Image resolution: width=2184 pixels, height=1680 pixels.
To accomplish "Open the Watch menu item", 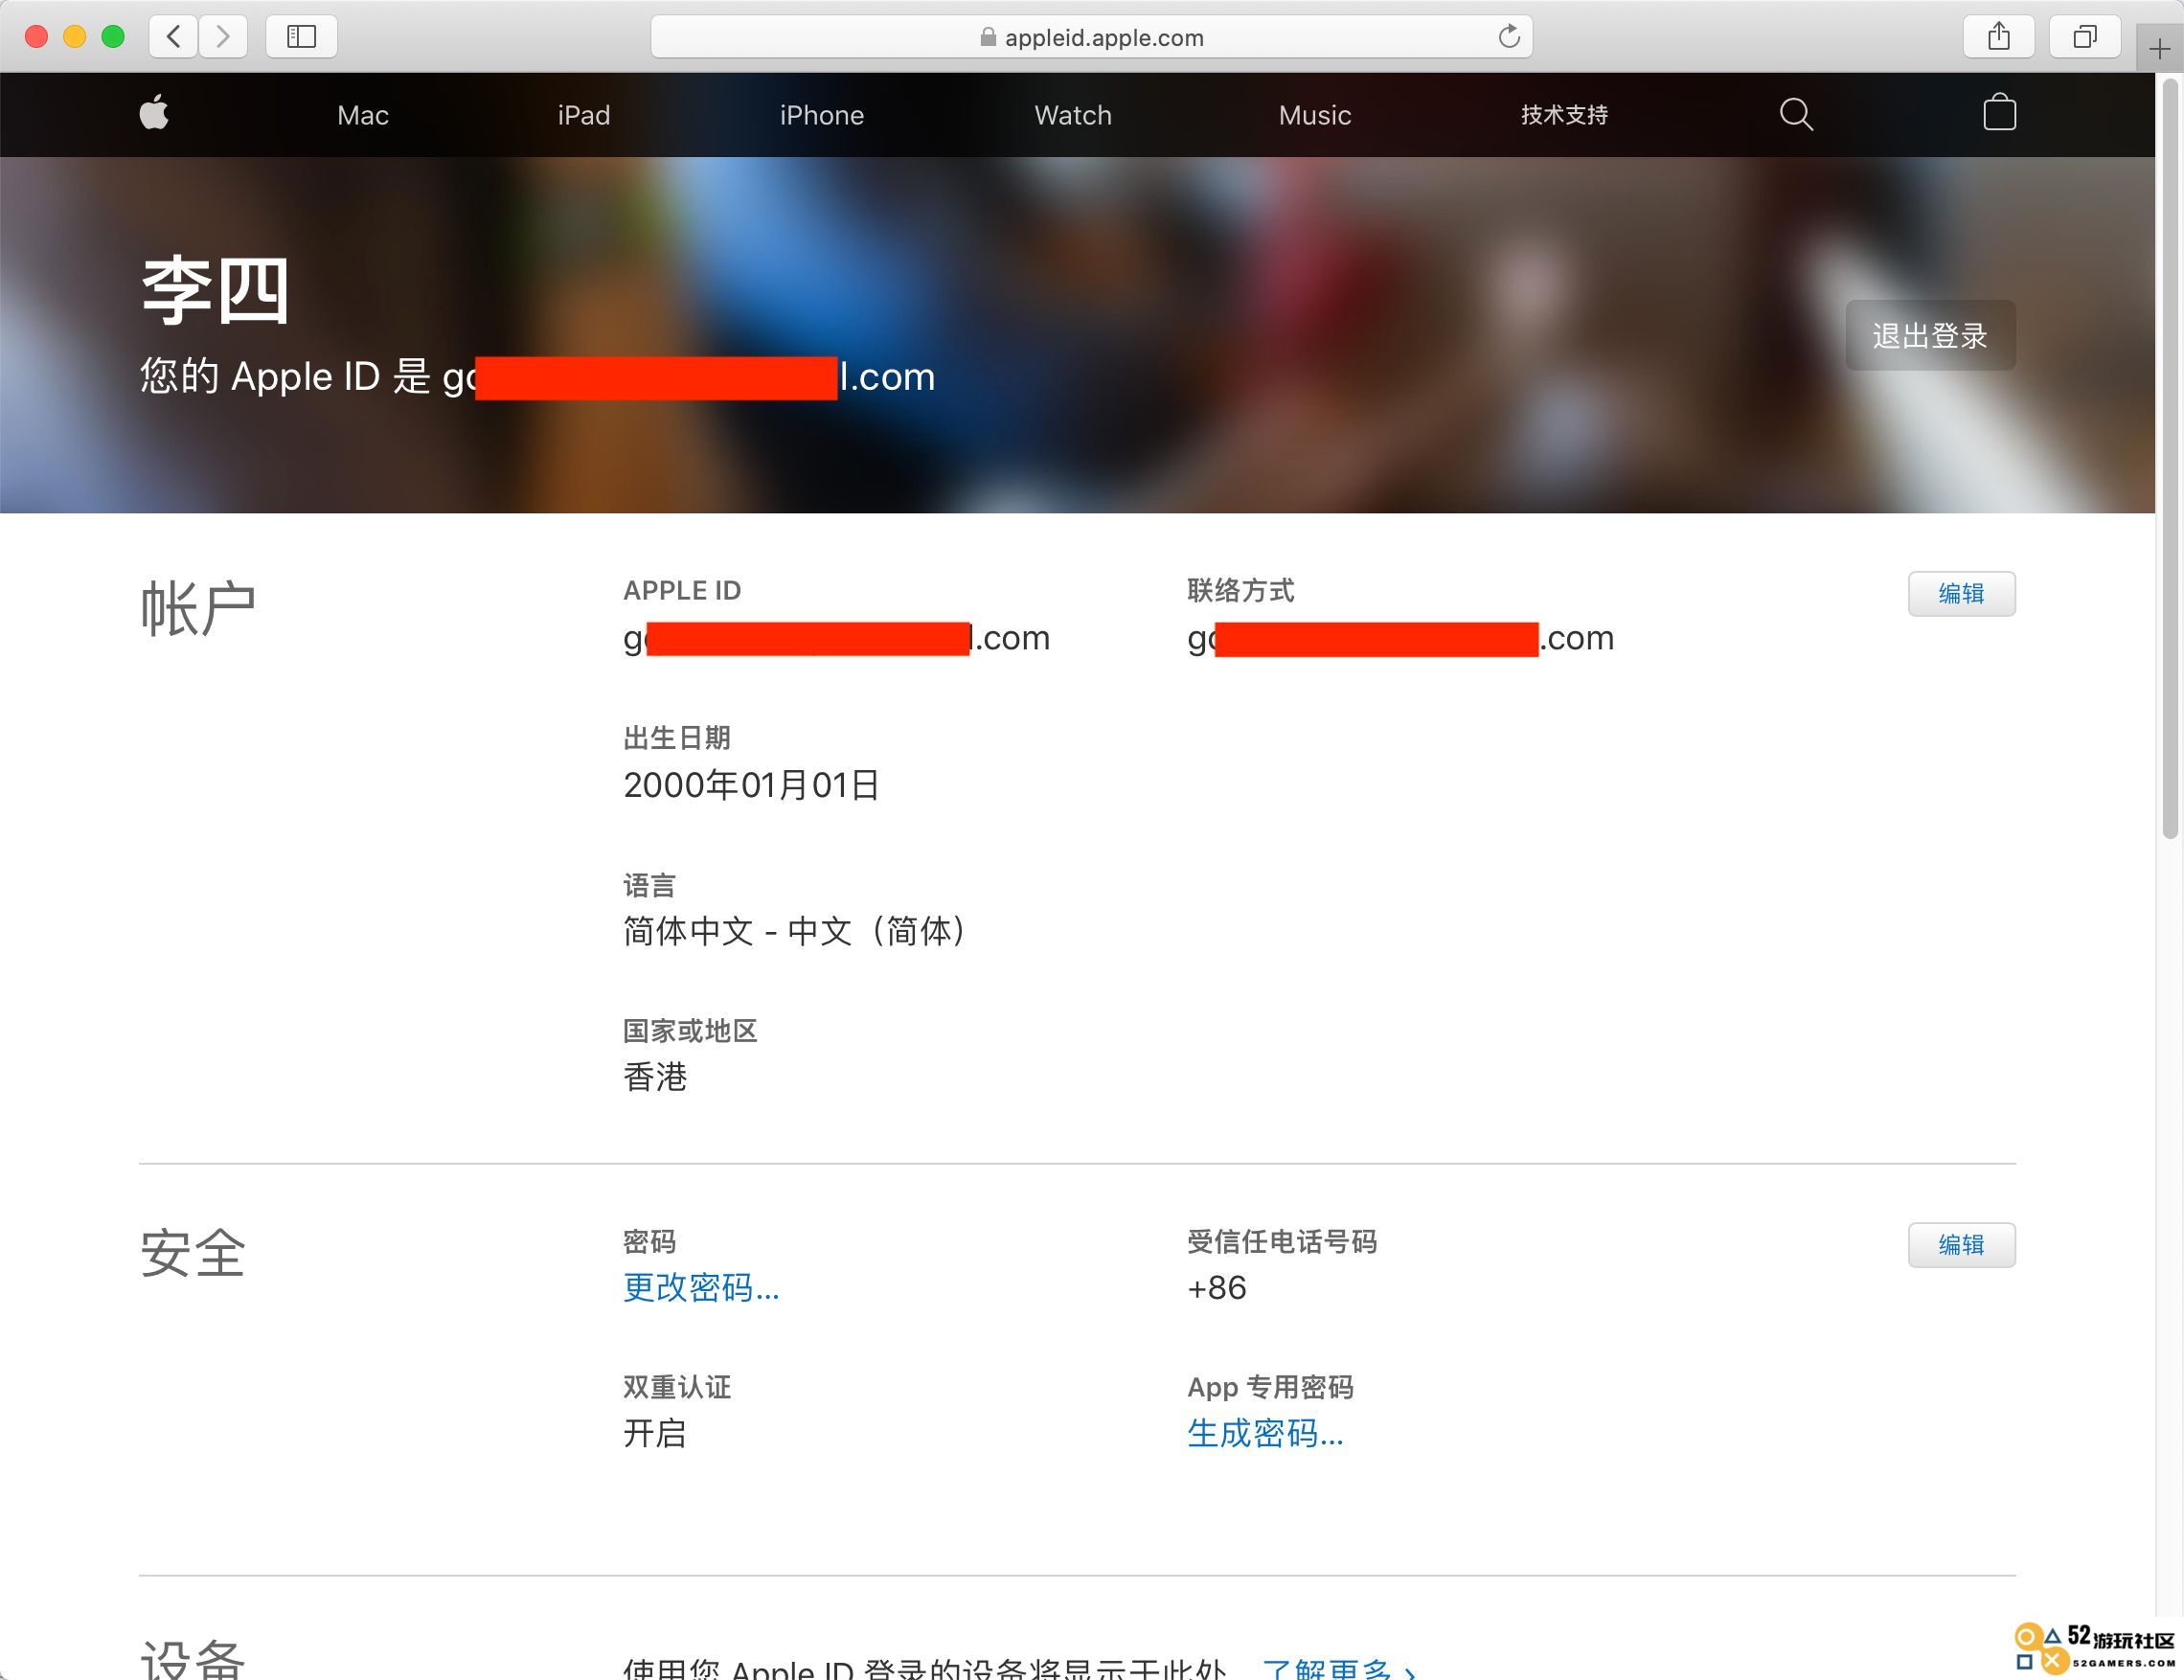I will click(x=1073, y=115).
